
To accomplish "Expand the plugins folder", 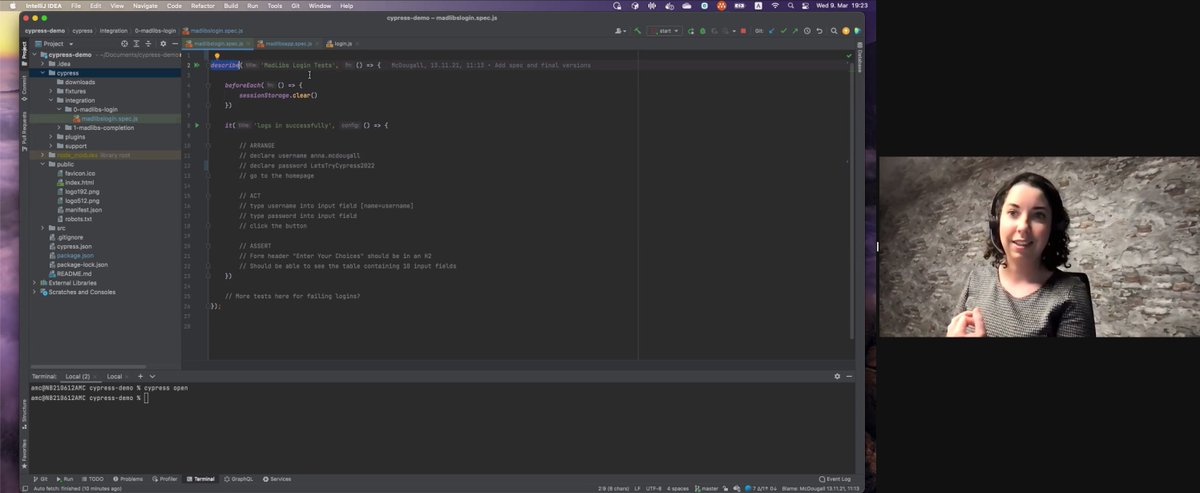I will point(52,137).
